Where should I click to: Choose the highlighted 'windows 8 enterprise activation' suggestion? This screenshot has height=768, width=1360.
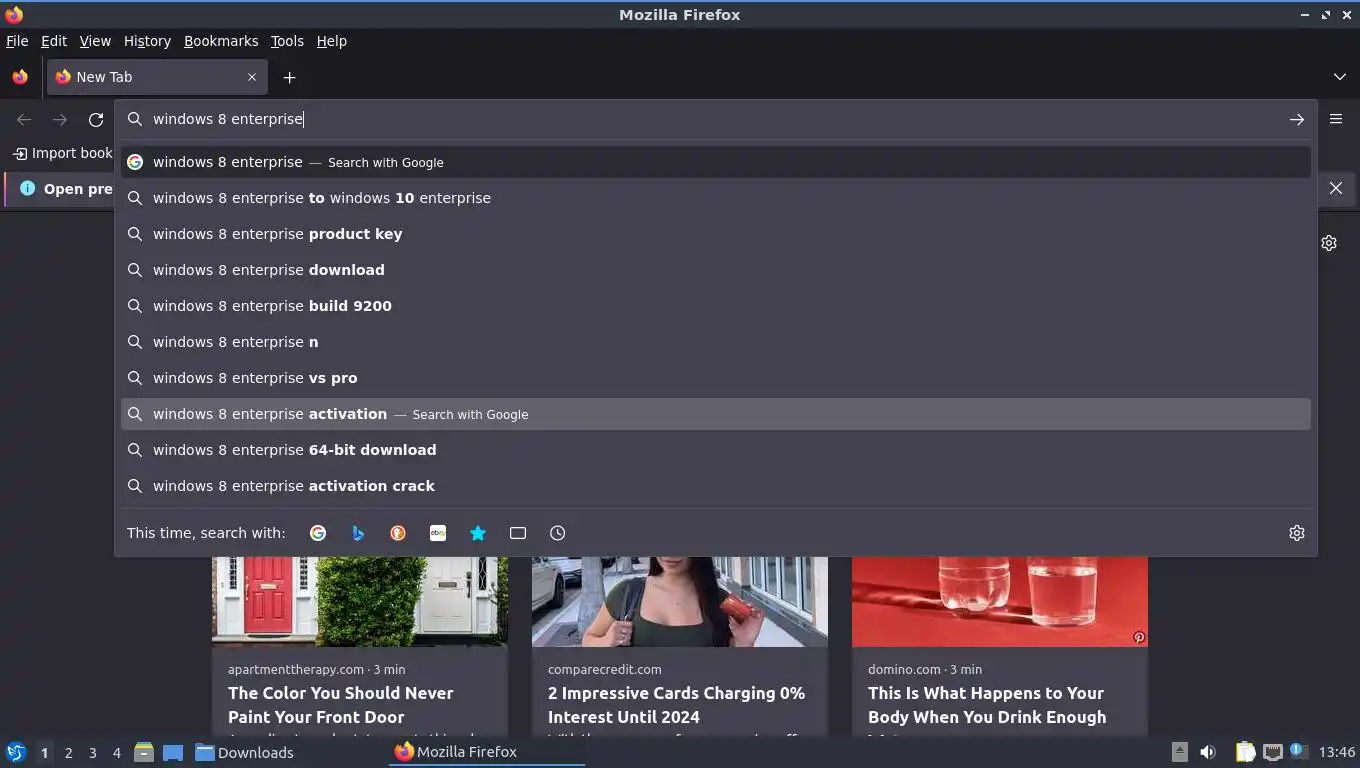coord(716,414)
